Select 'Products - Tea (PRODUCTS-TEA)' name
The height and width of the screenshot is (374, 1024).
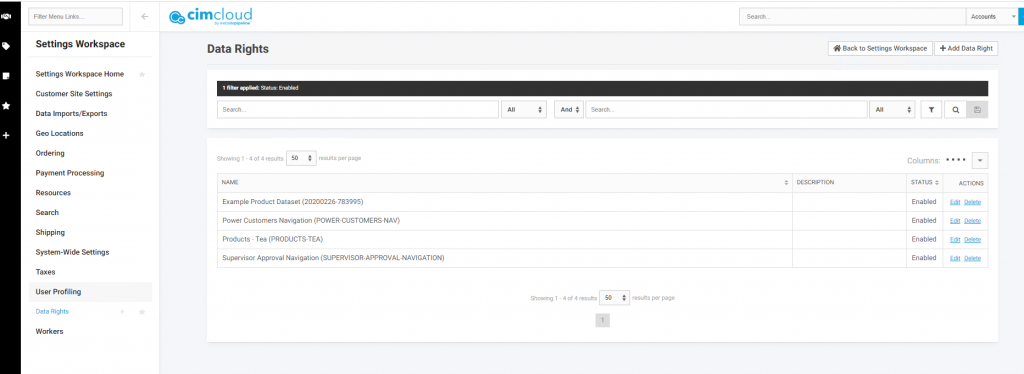point(272,240)
